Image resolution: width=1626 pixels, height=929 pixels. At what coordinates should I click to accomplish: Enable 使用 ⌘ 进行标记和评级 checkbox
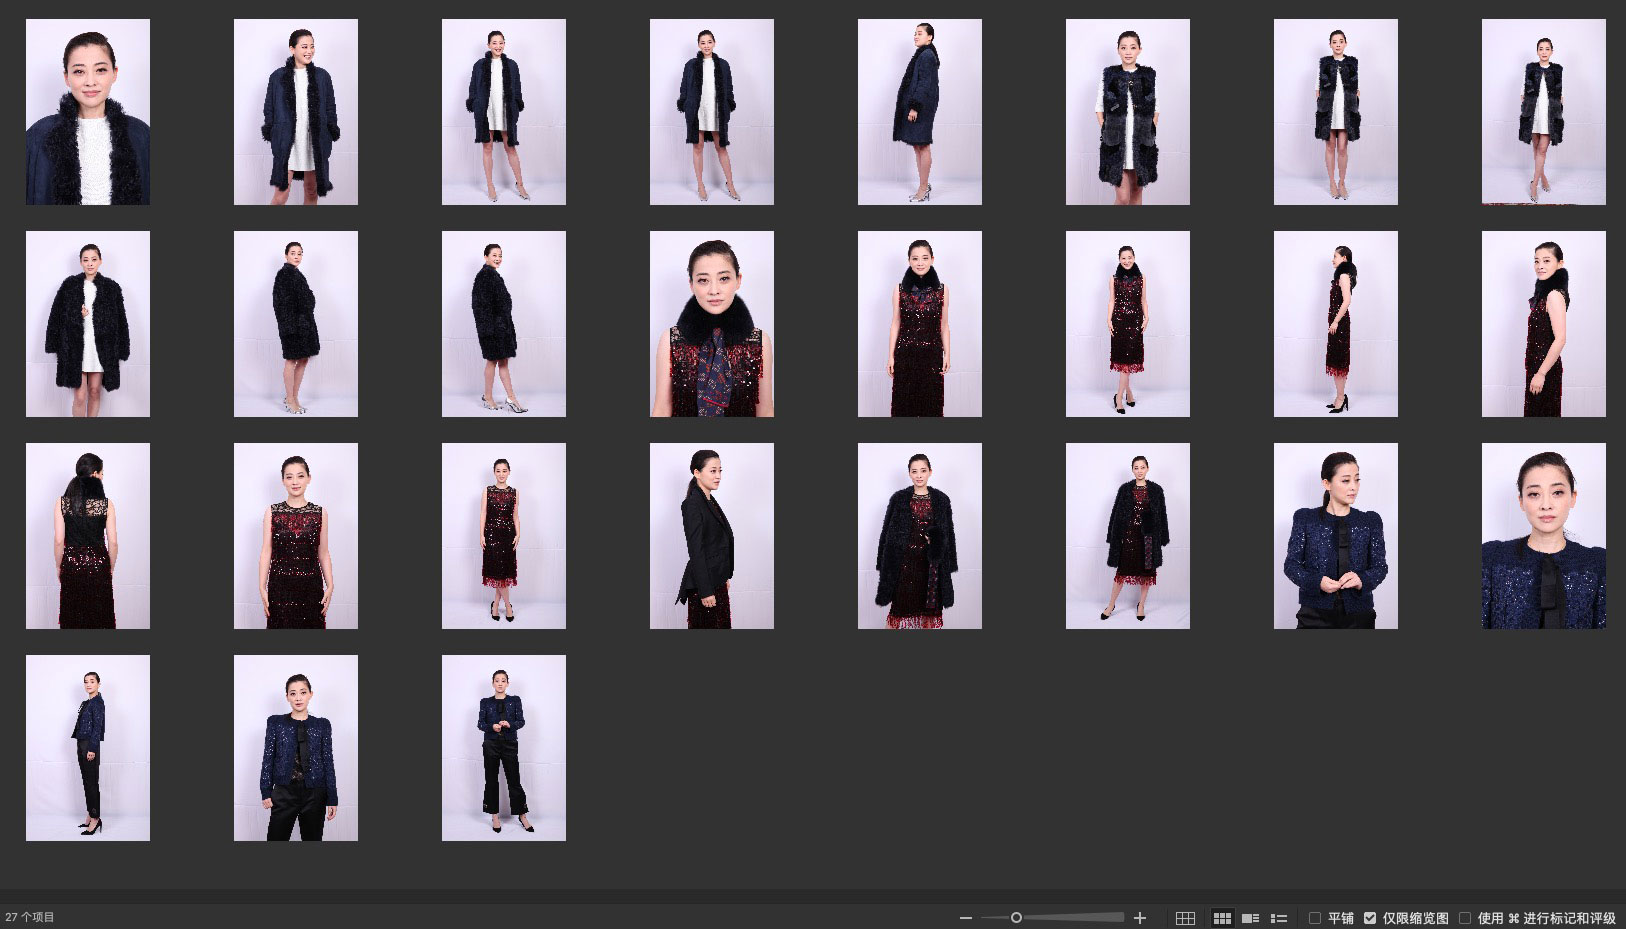(1465, 918)
